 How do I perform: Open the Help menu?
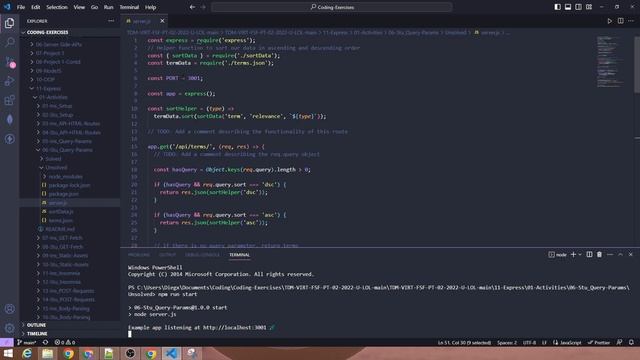click(151, 7)
